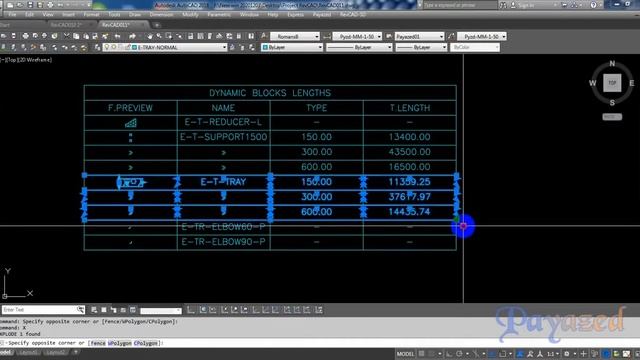Click the Redo arrow in the toolbar

(132, 36)
